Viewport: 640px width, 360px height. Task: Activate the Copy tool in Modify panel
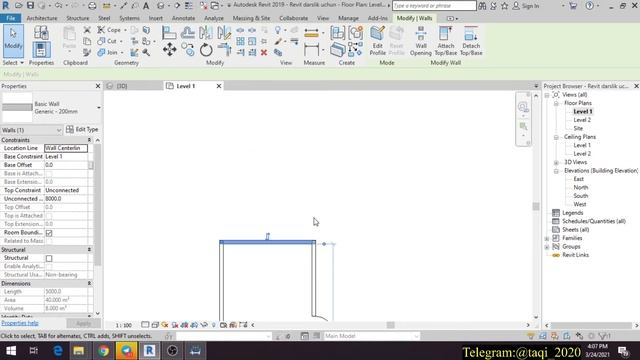(188, 50)
